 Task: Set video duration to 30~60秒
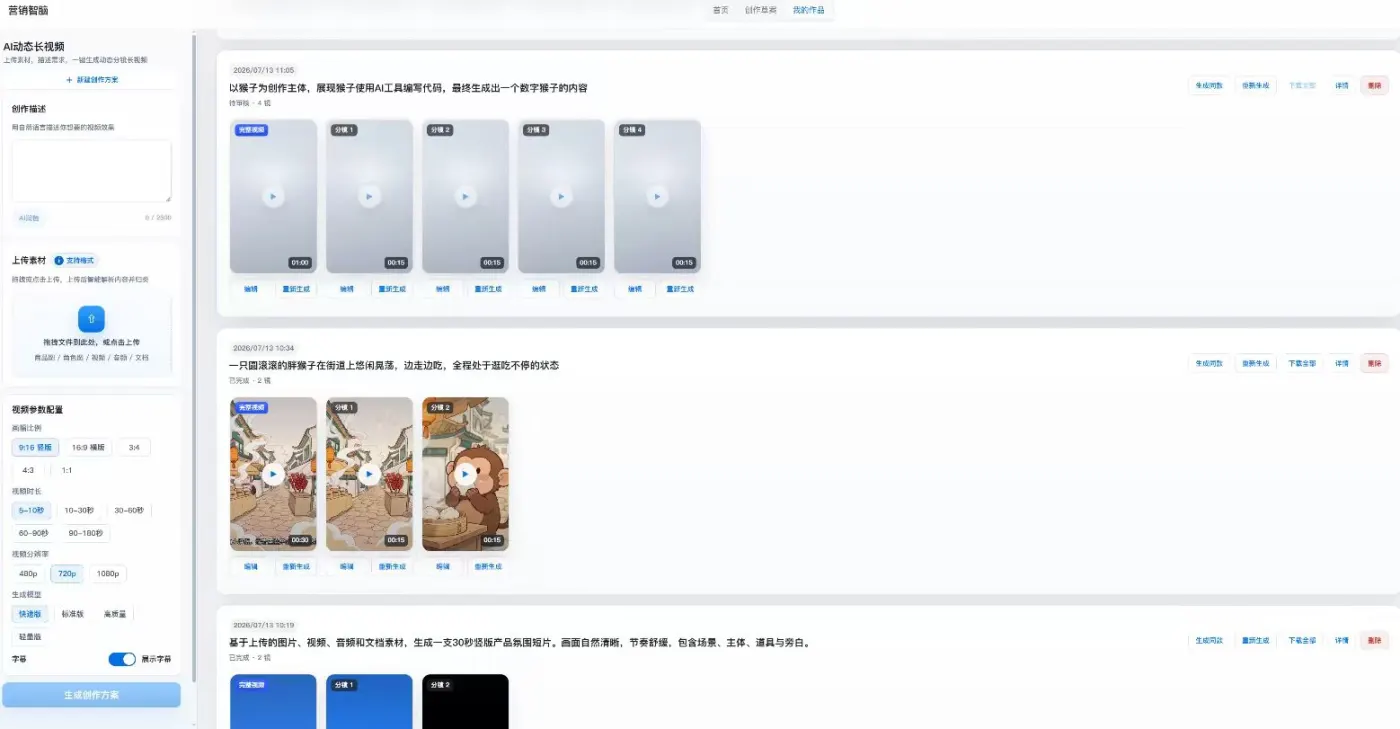(x=129, y=511)
